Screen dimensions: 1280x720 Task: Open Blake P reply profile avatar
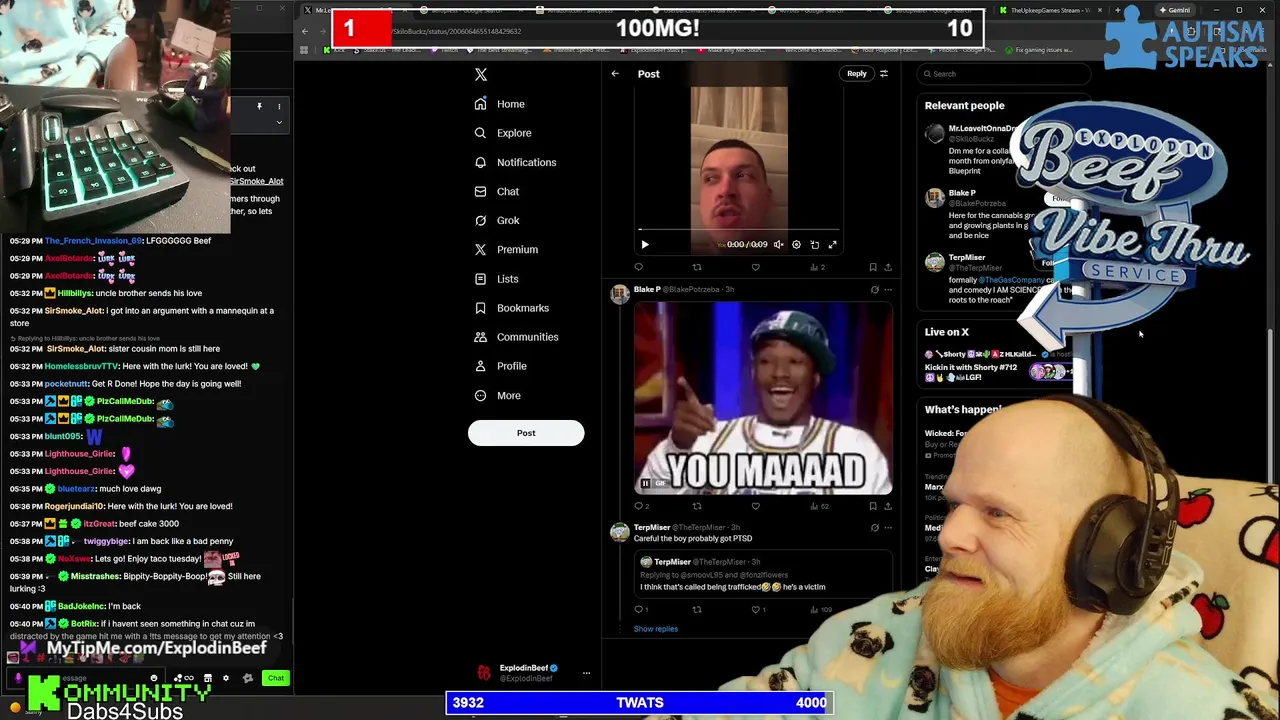(x=620, y=293)
